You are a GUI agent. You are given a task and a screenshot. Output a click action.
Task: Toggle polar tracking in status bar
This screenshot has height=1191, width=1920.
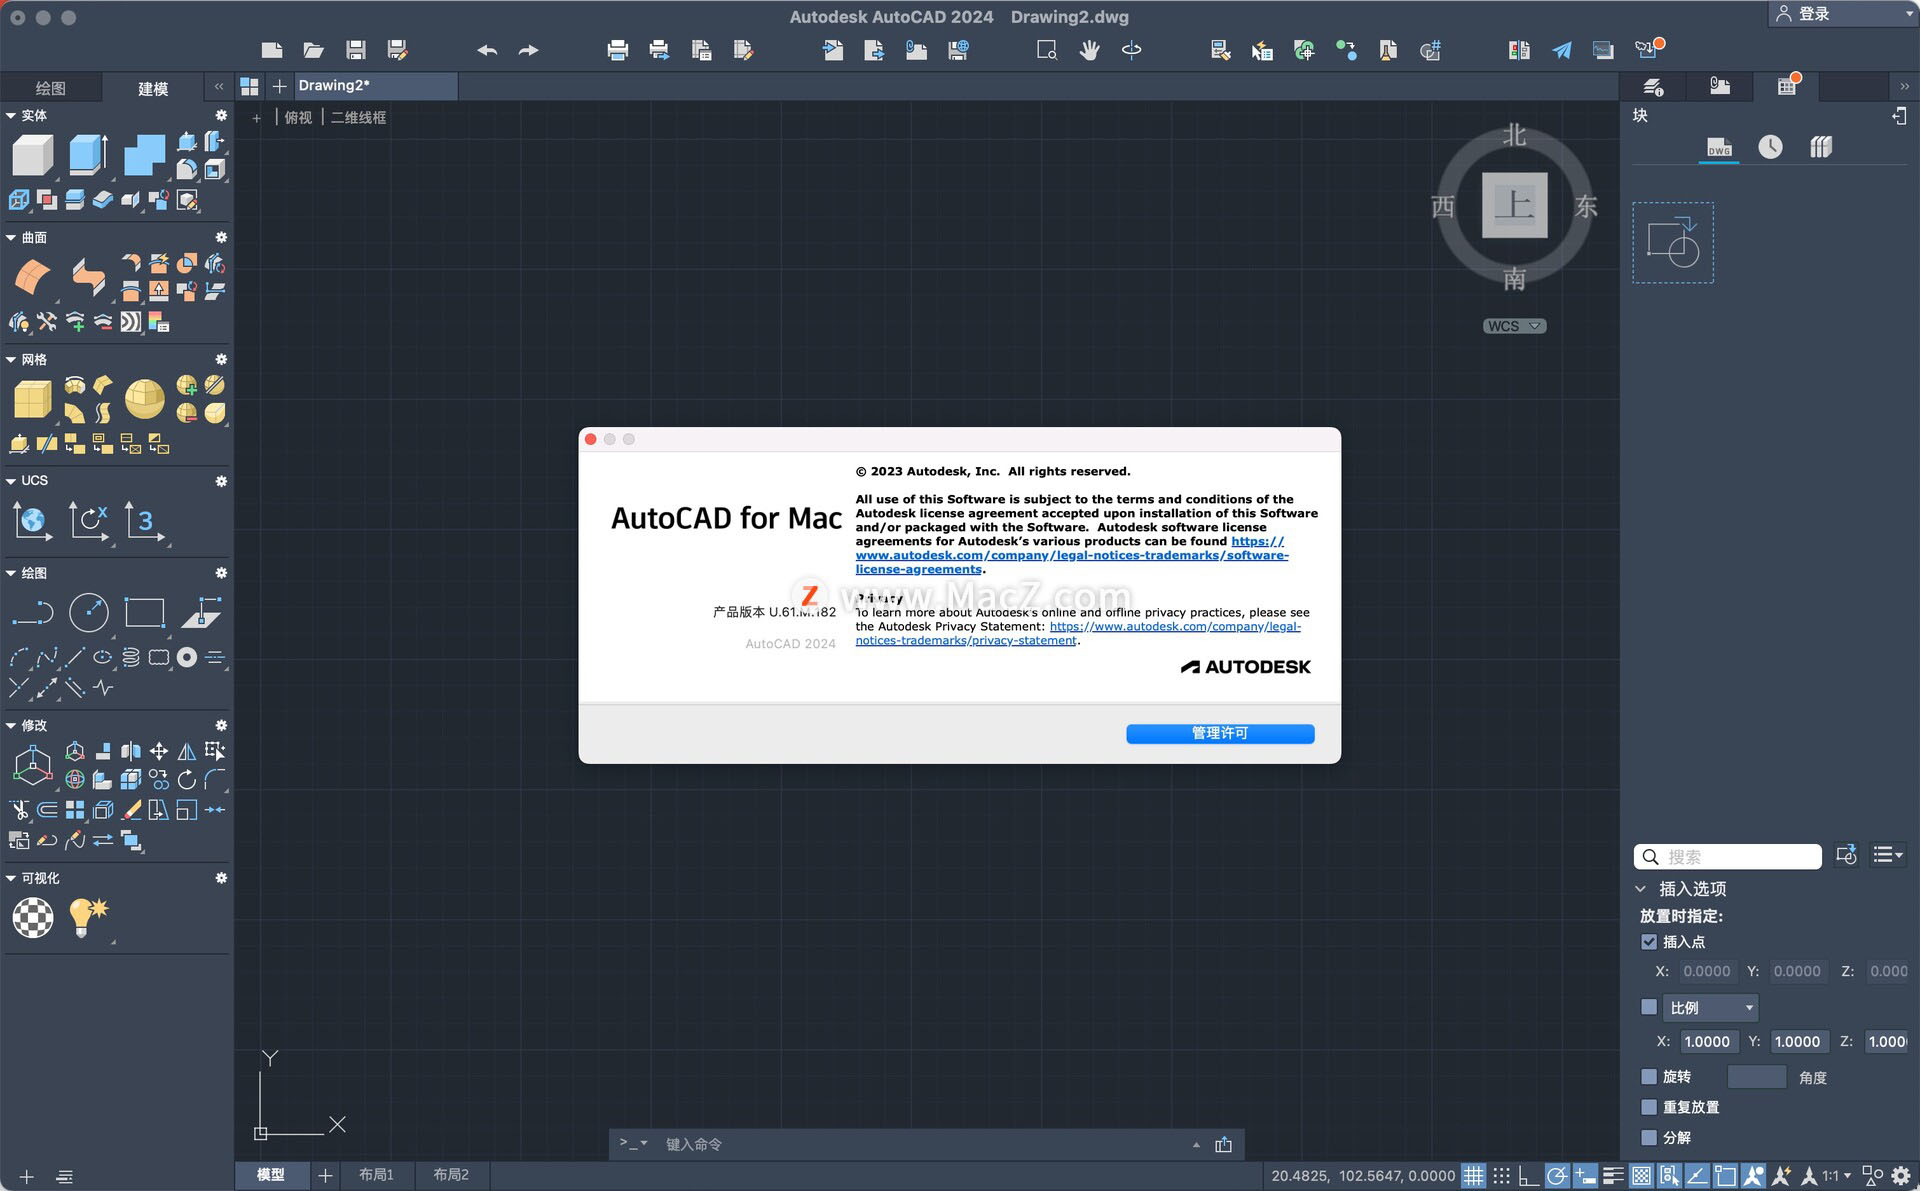pos(1557,1176)
